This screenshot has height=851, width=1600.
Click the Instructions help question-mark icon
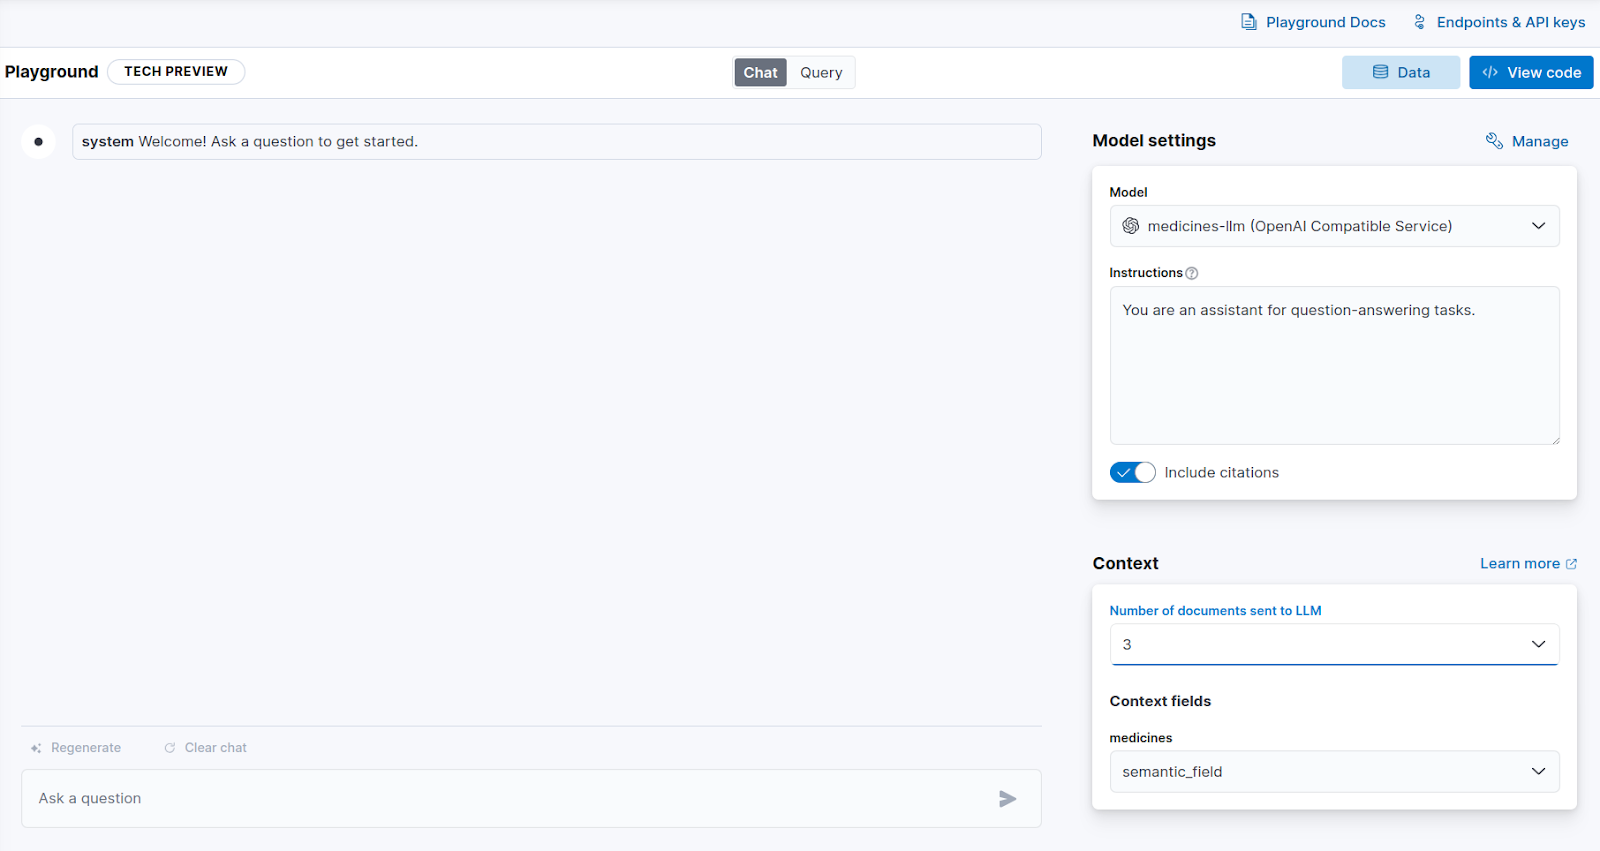coord(1192,273)
